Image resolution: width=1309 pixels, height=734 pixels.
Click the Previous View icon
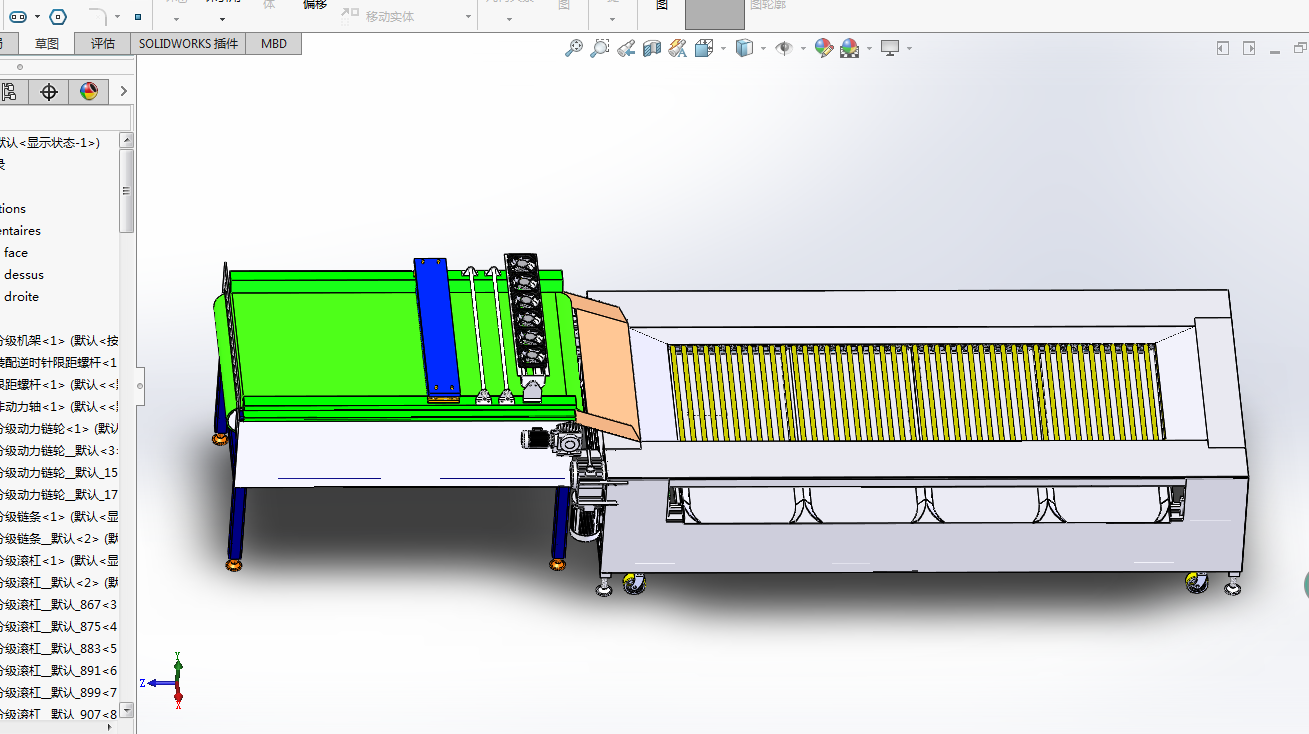click(626, 48)
